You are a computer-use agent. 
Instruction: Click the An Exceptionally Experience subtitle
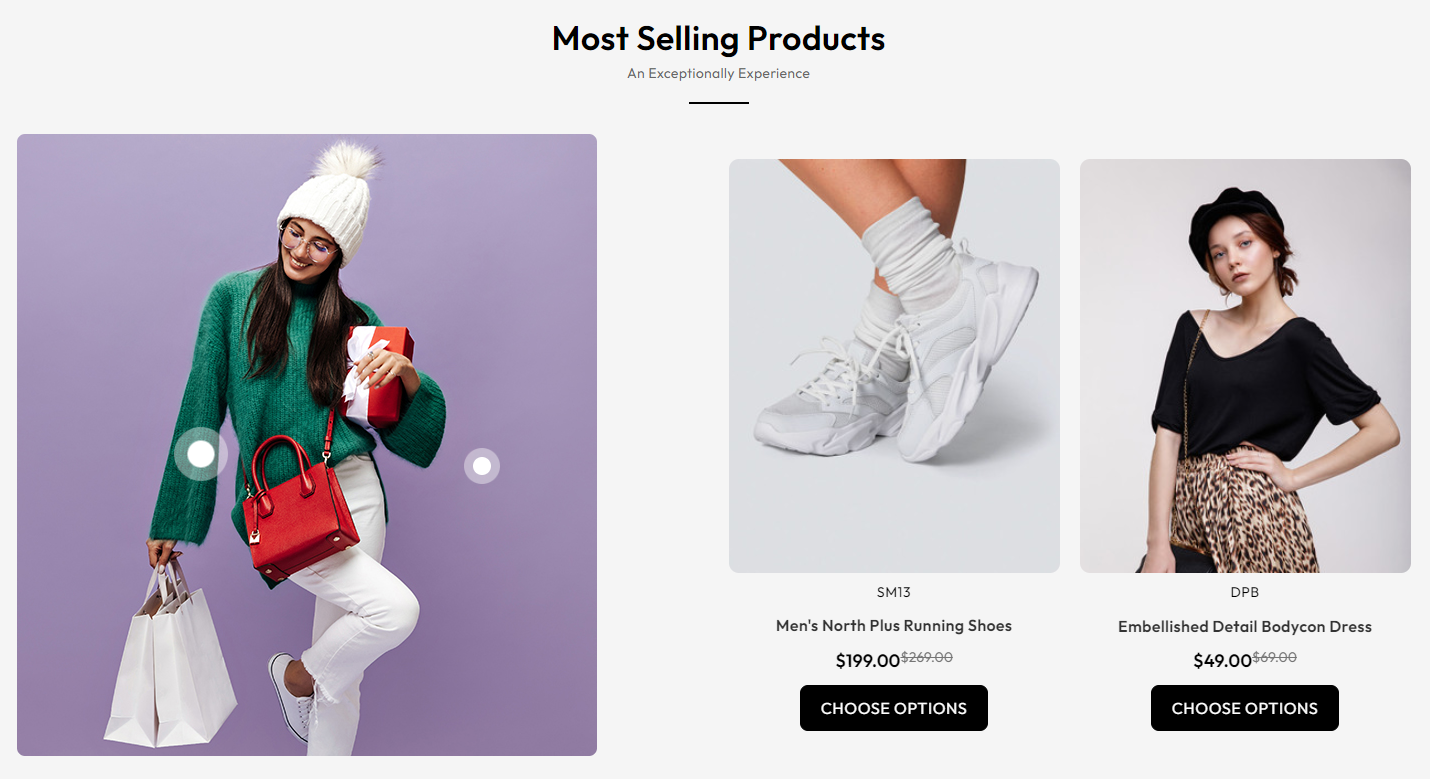(718, 73)
